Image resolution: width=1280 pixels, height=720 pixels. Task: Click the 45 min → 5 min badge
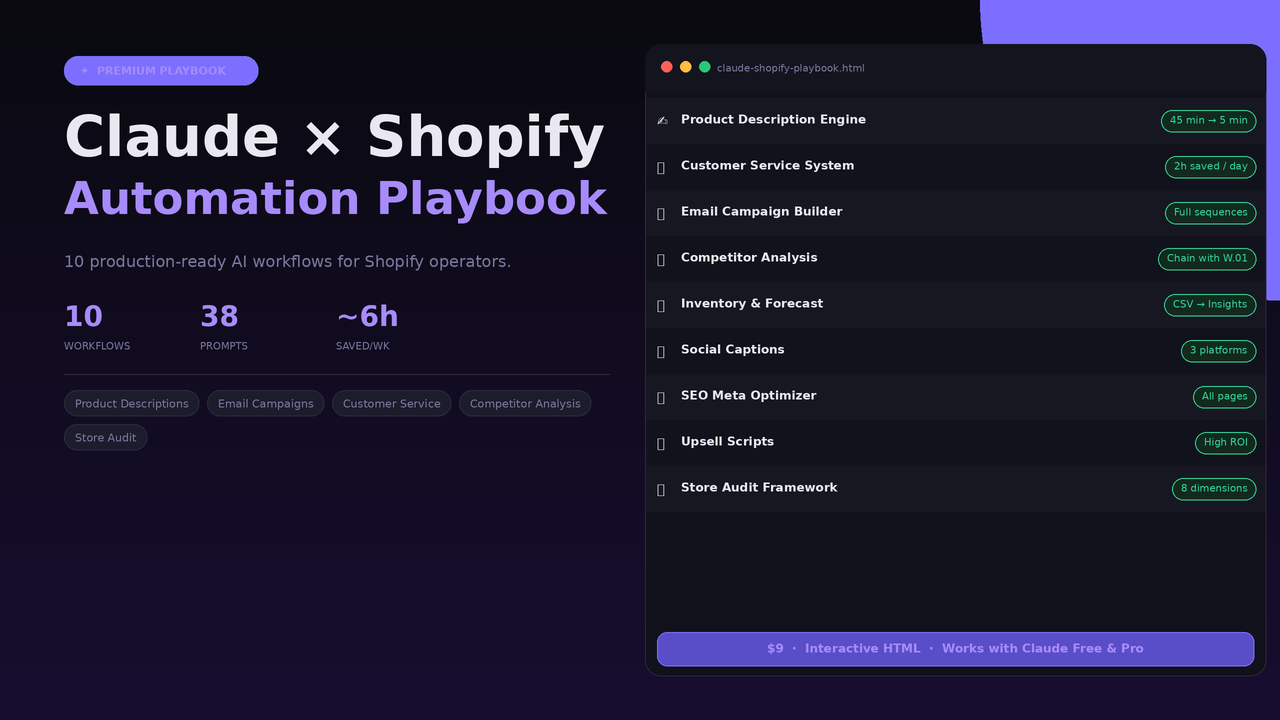coord(1208,121)
